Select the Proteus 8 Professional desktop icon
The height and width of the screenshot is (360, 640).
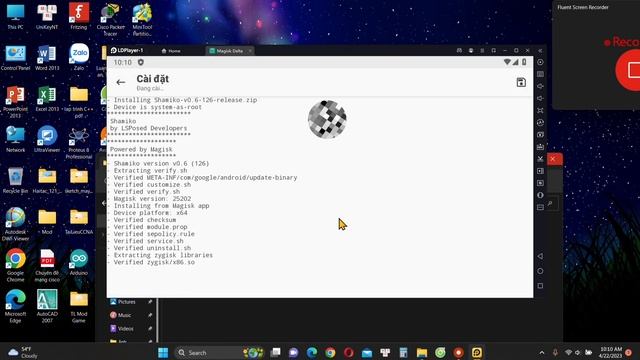tap(79, 143)
